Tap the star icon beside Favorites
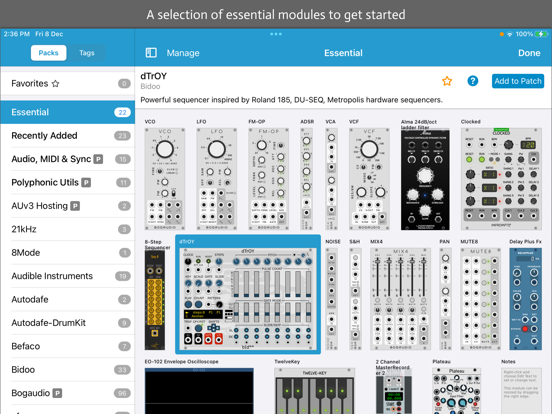The width and height of the screenshot is (552, 414). coord(55,83)
